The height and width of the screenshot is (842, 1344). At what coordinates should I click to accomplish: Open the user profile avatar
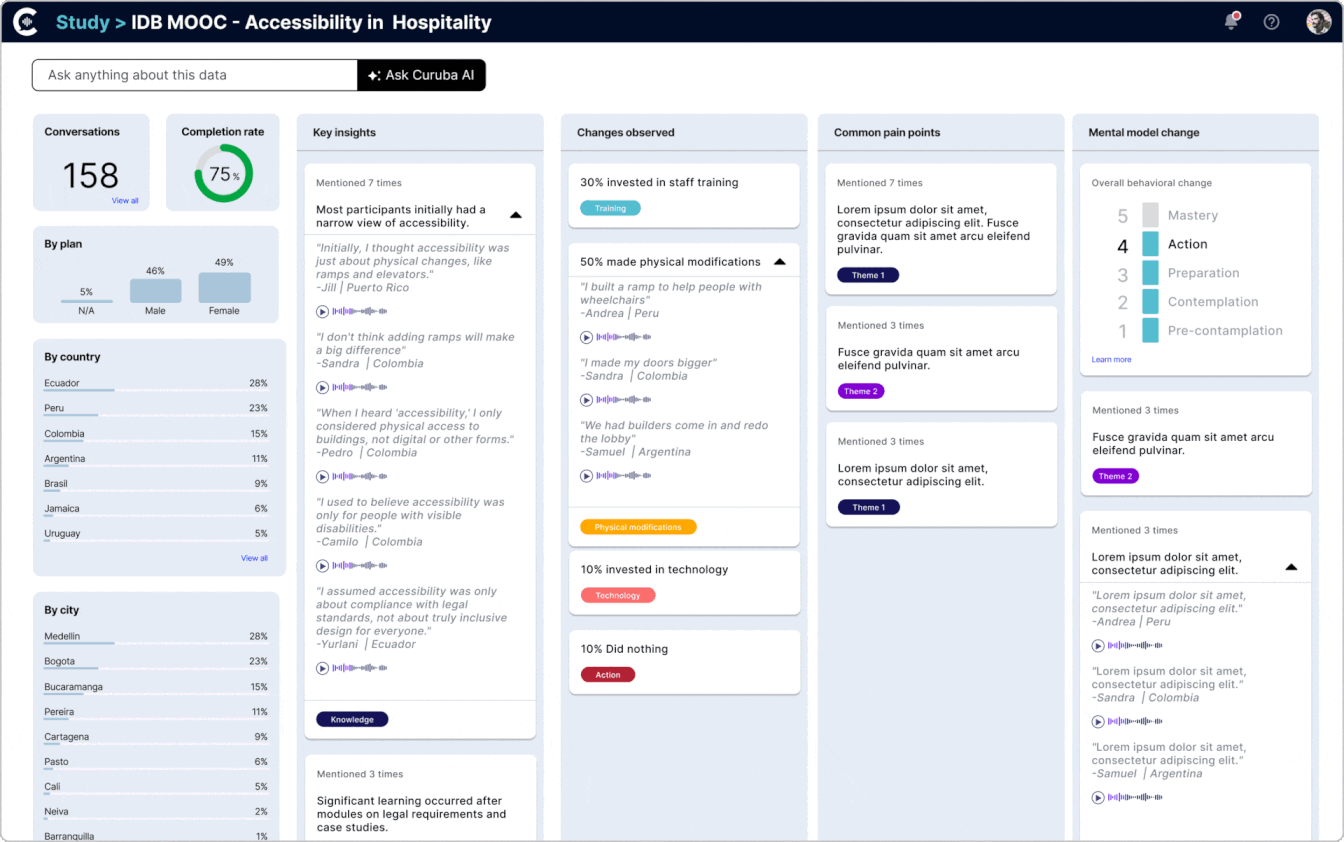coord(1319,21)
